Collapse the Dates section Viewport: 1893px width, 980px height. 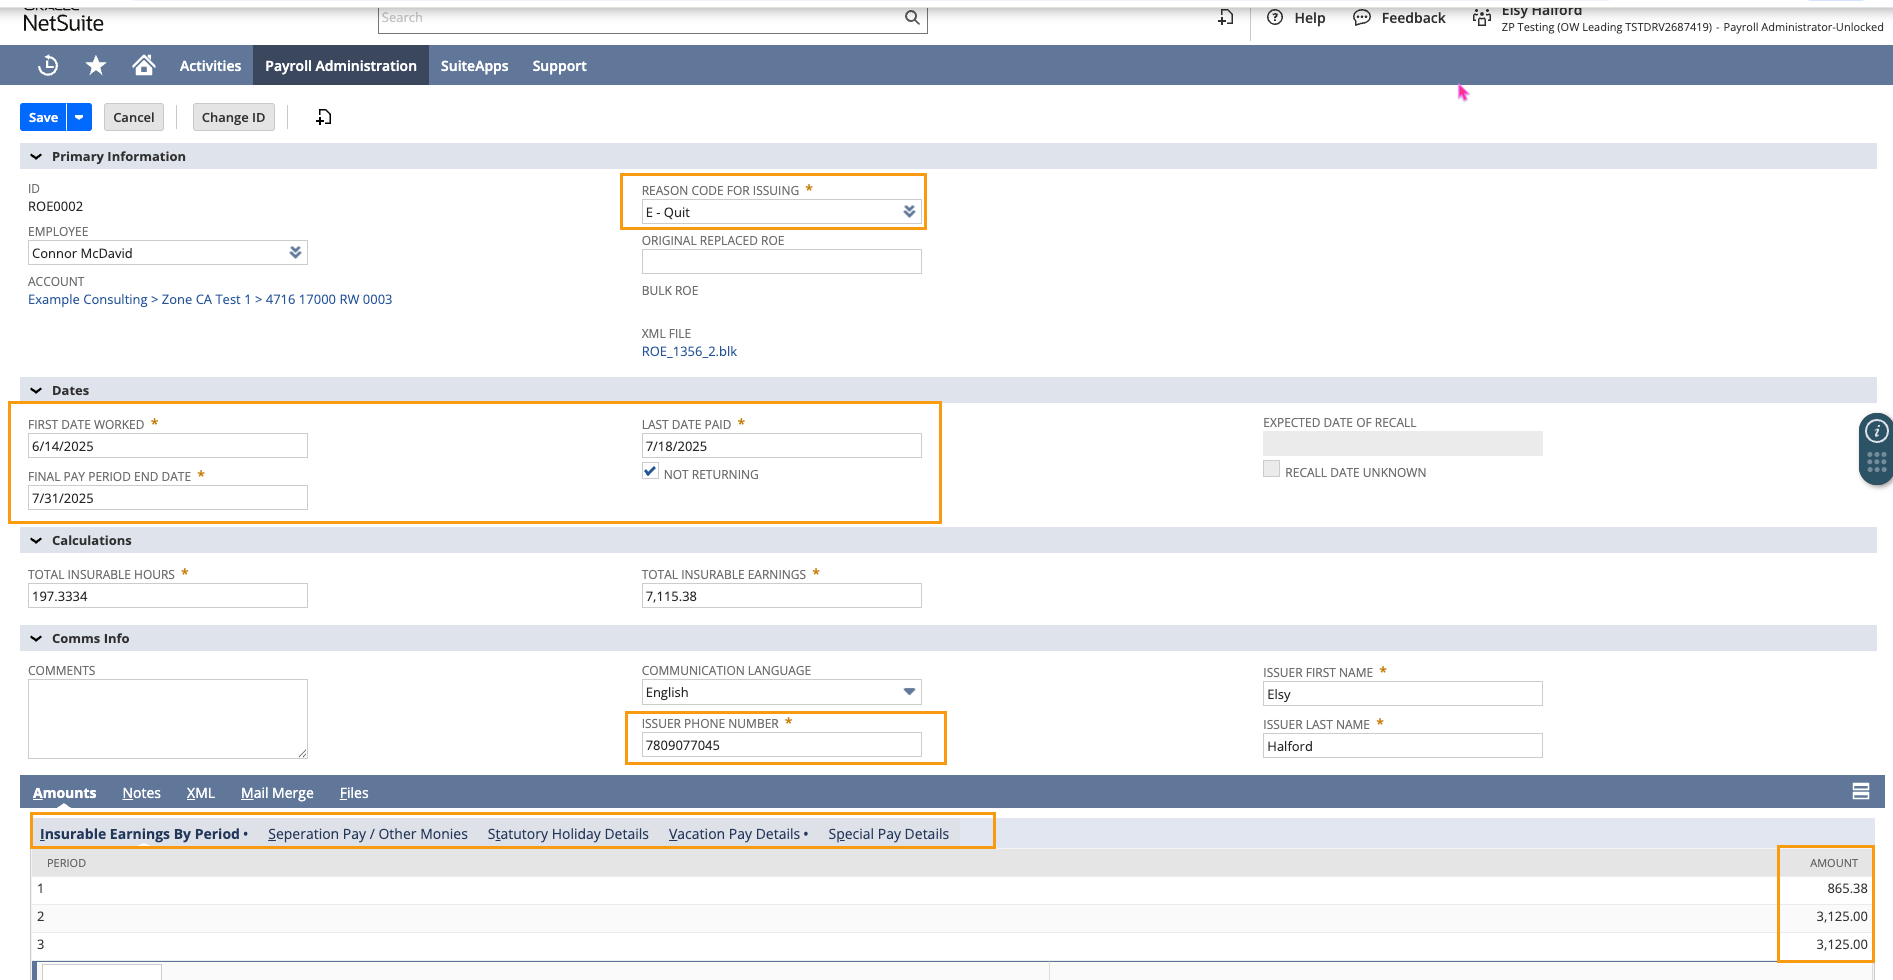click(x=36, y=391)
